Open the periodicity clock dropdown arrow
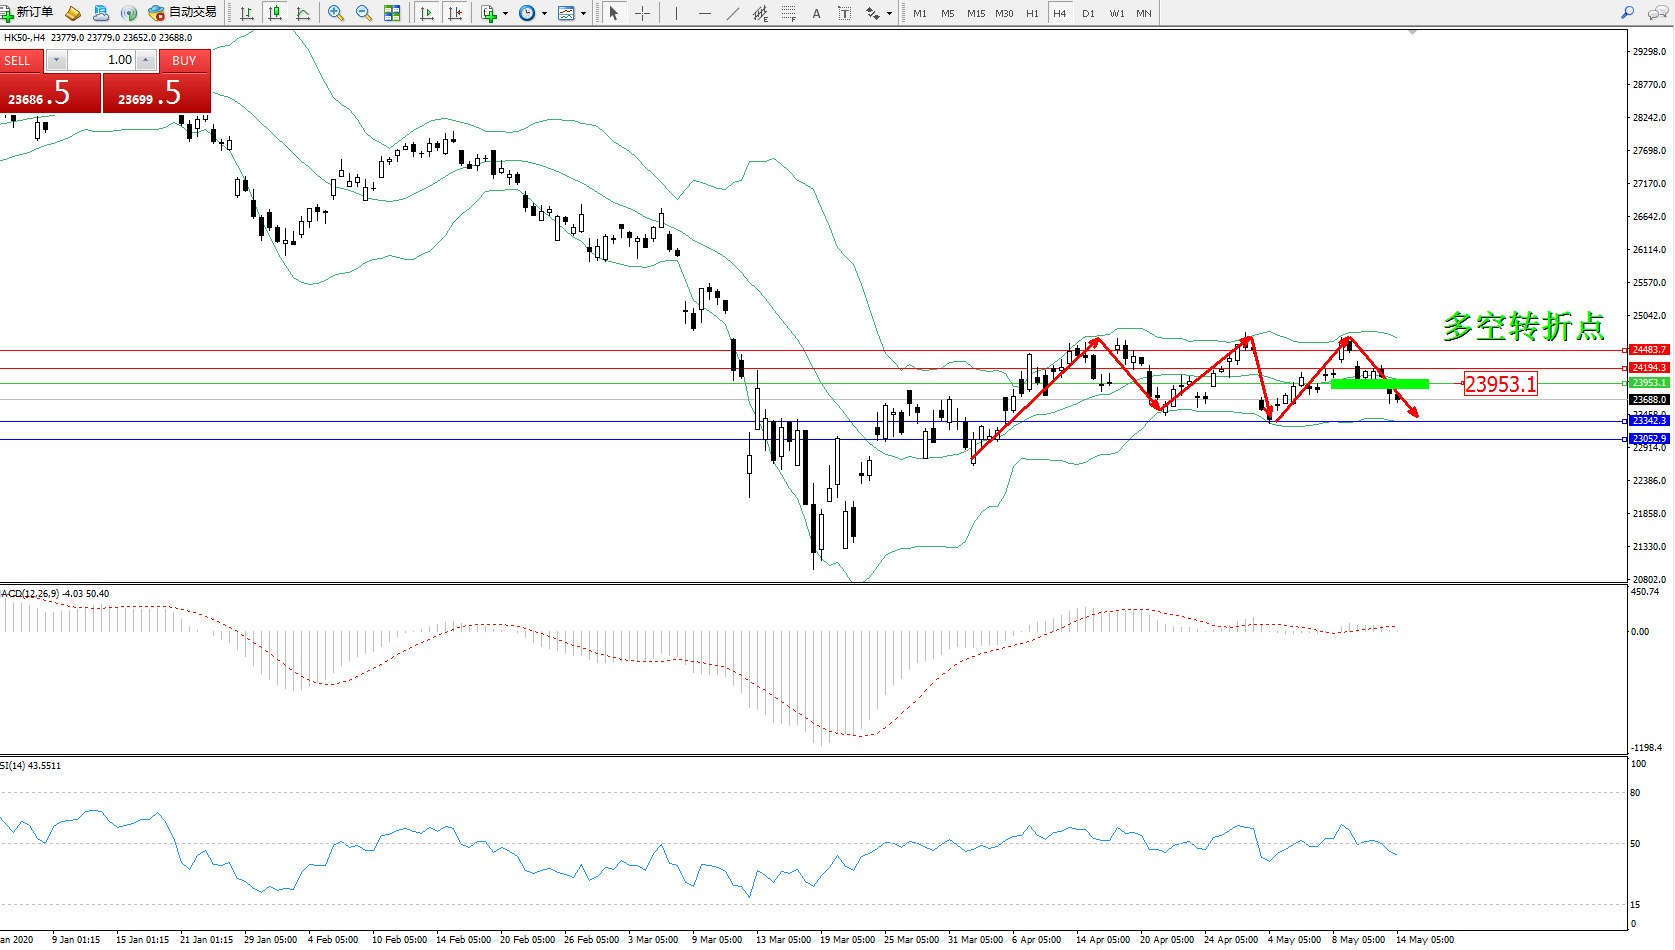 tap(544, 13)
